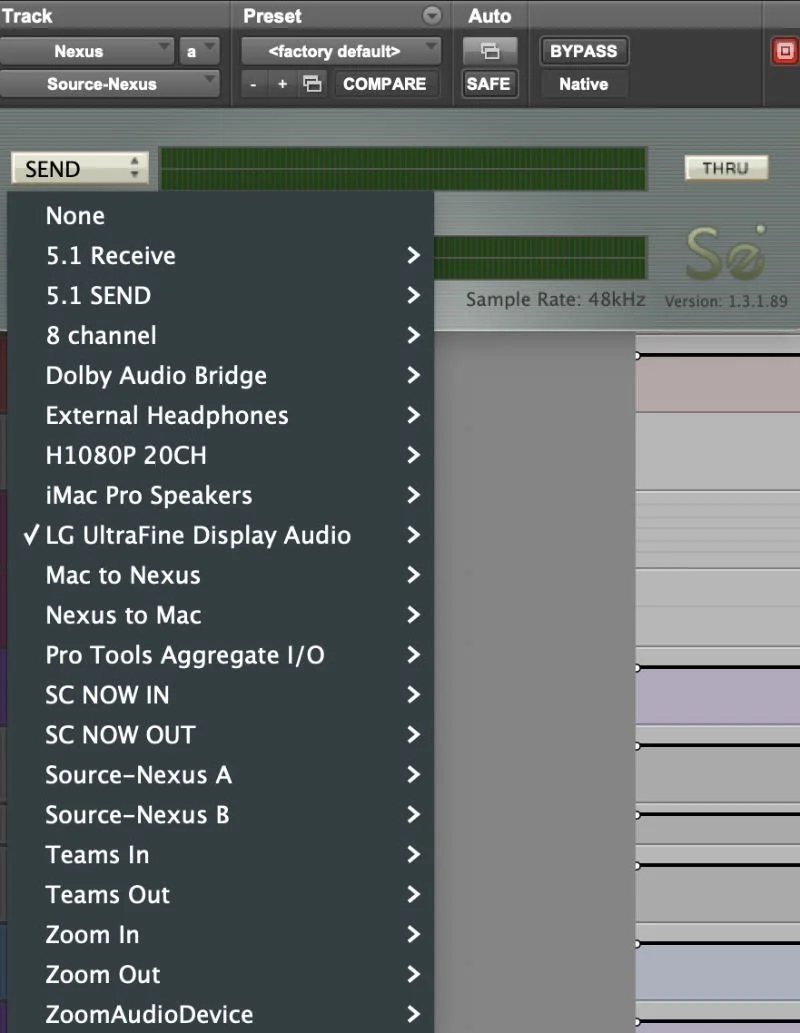800x1033 pixels.
Task: Select 8 channel menu entry
Action: click(221, 335)
